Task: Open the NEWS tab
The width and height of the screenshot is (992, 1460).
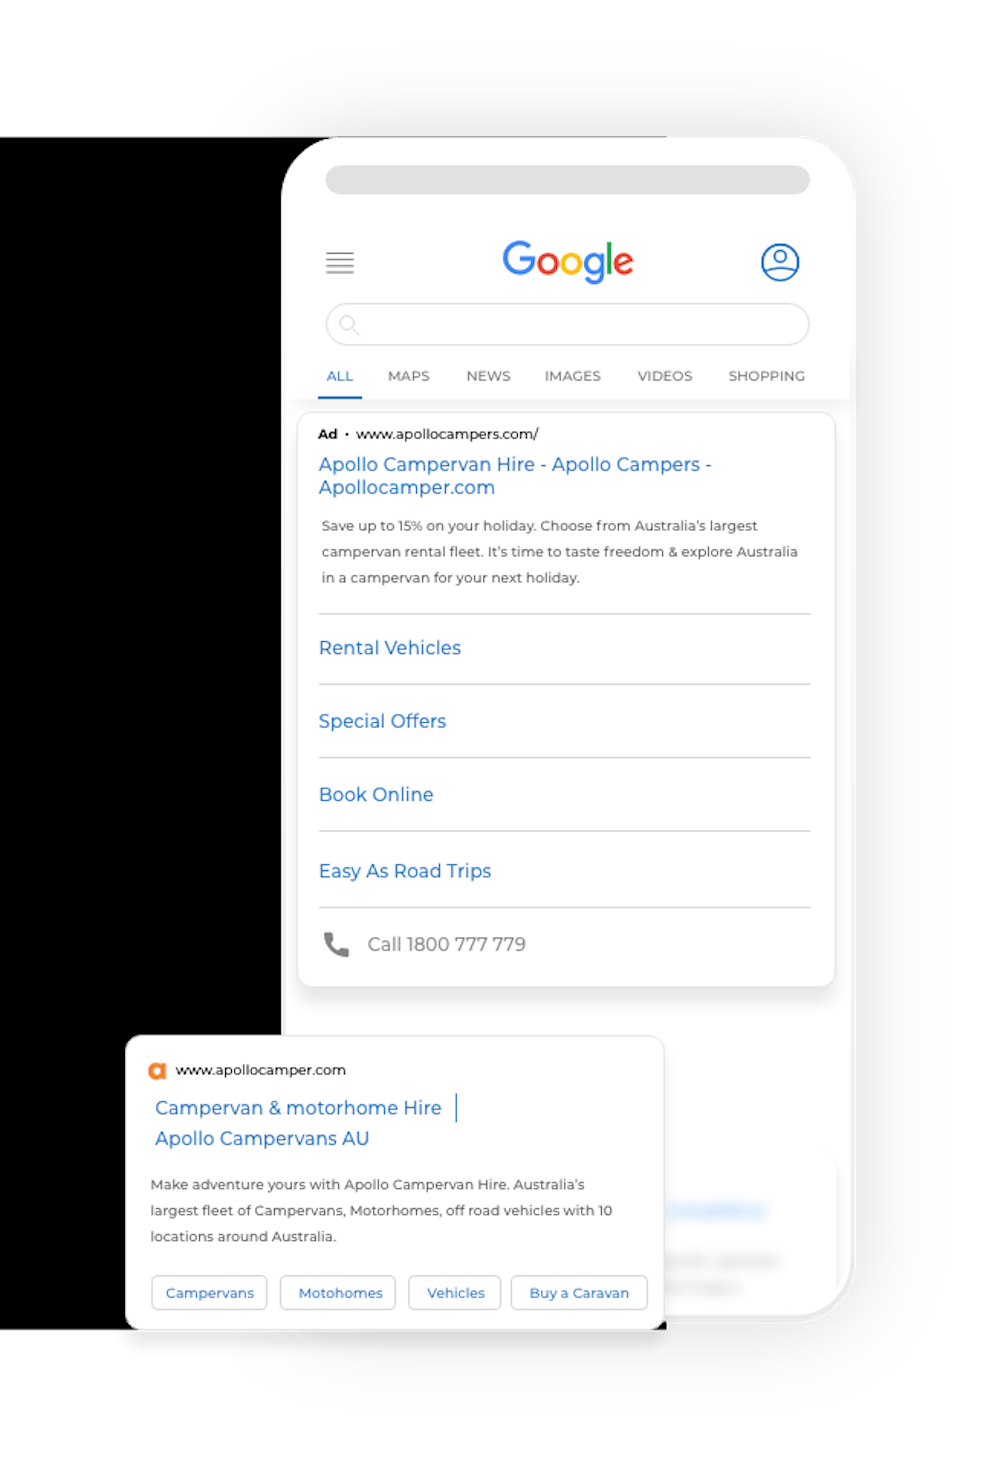Action: pos(488,376)
